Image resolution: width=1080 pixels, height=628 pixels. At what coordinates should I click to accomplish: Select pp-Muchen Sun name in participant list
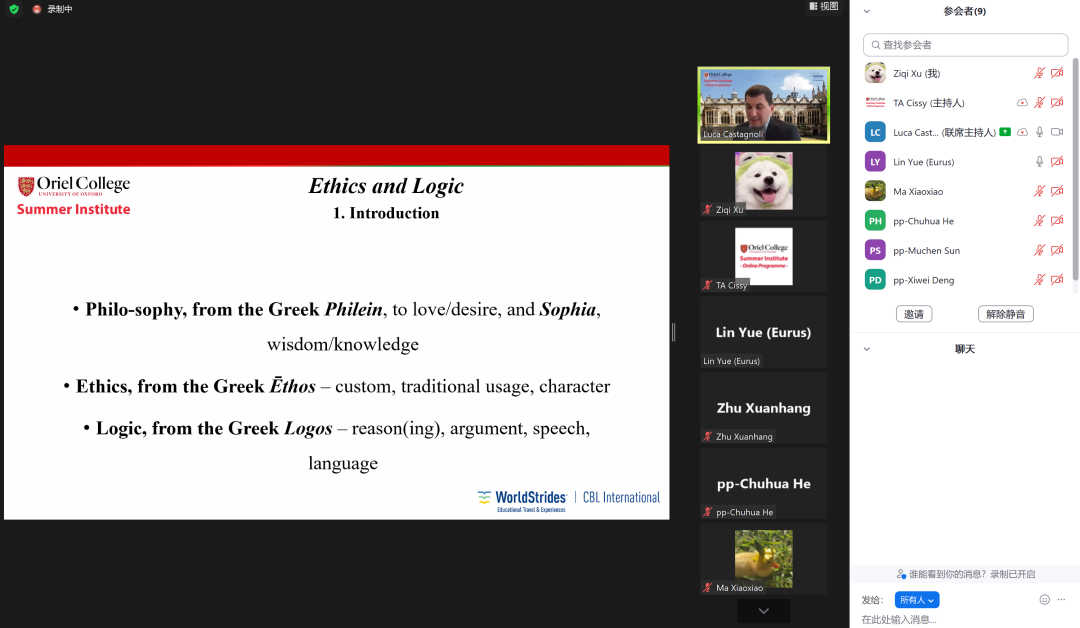tap(926, 251)
